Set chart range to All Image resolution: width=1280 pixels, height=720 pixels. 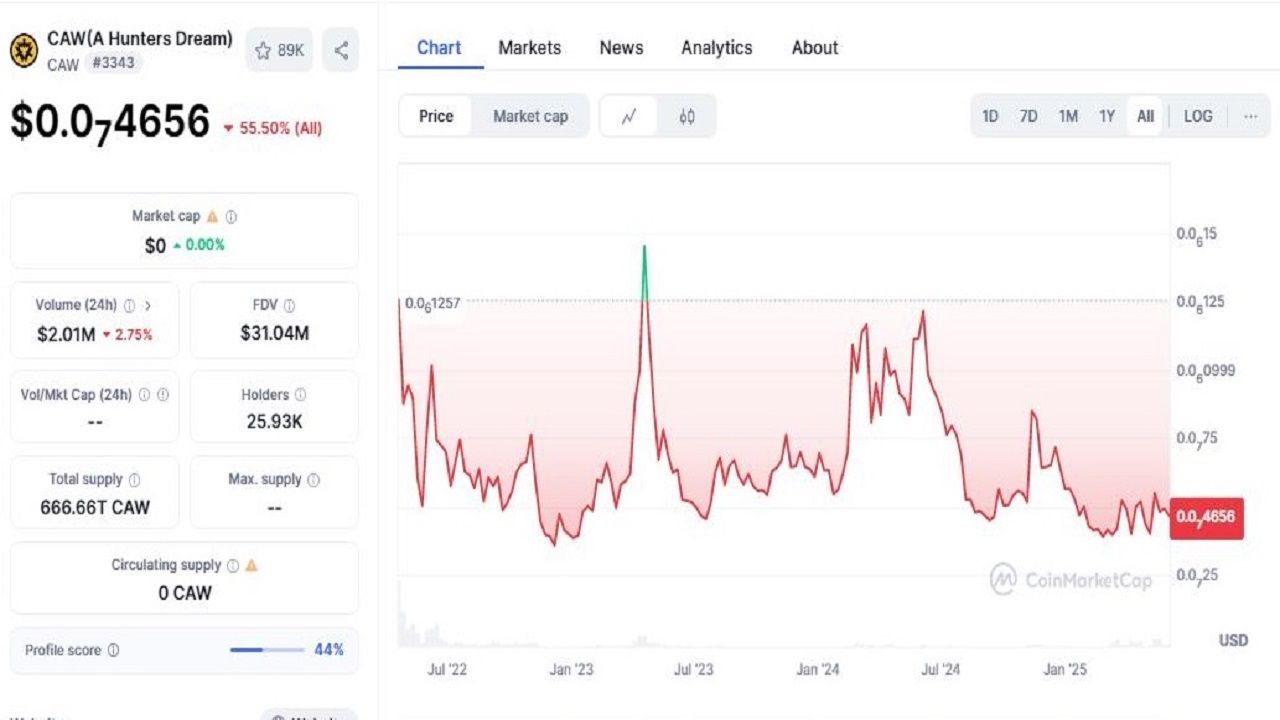[1145, 116]
